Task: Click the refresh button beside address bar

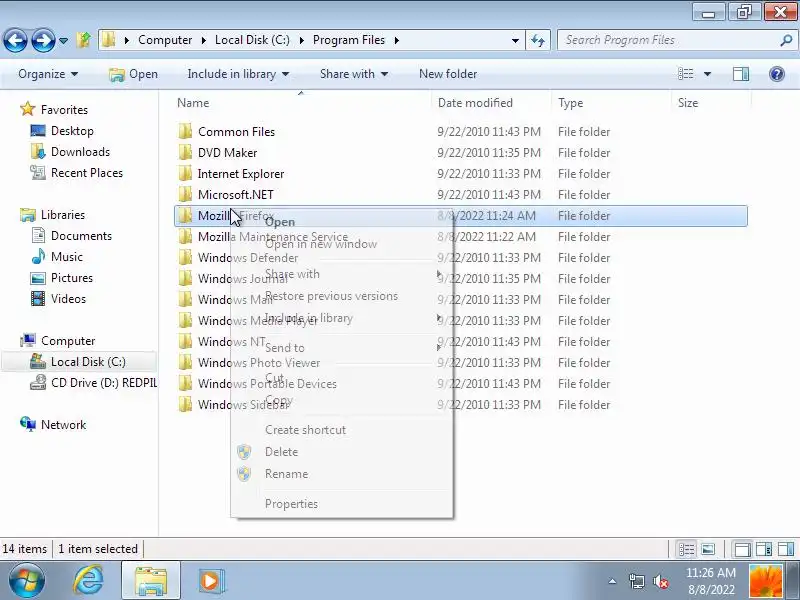Action: [x=538, y=40]
